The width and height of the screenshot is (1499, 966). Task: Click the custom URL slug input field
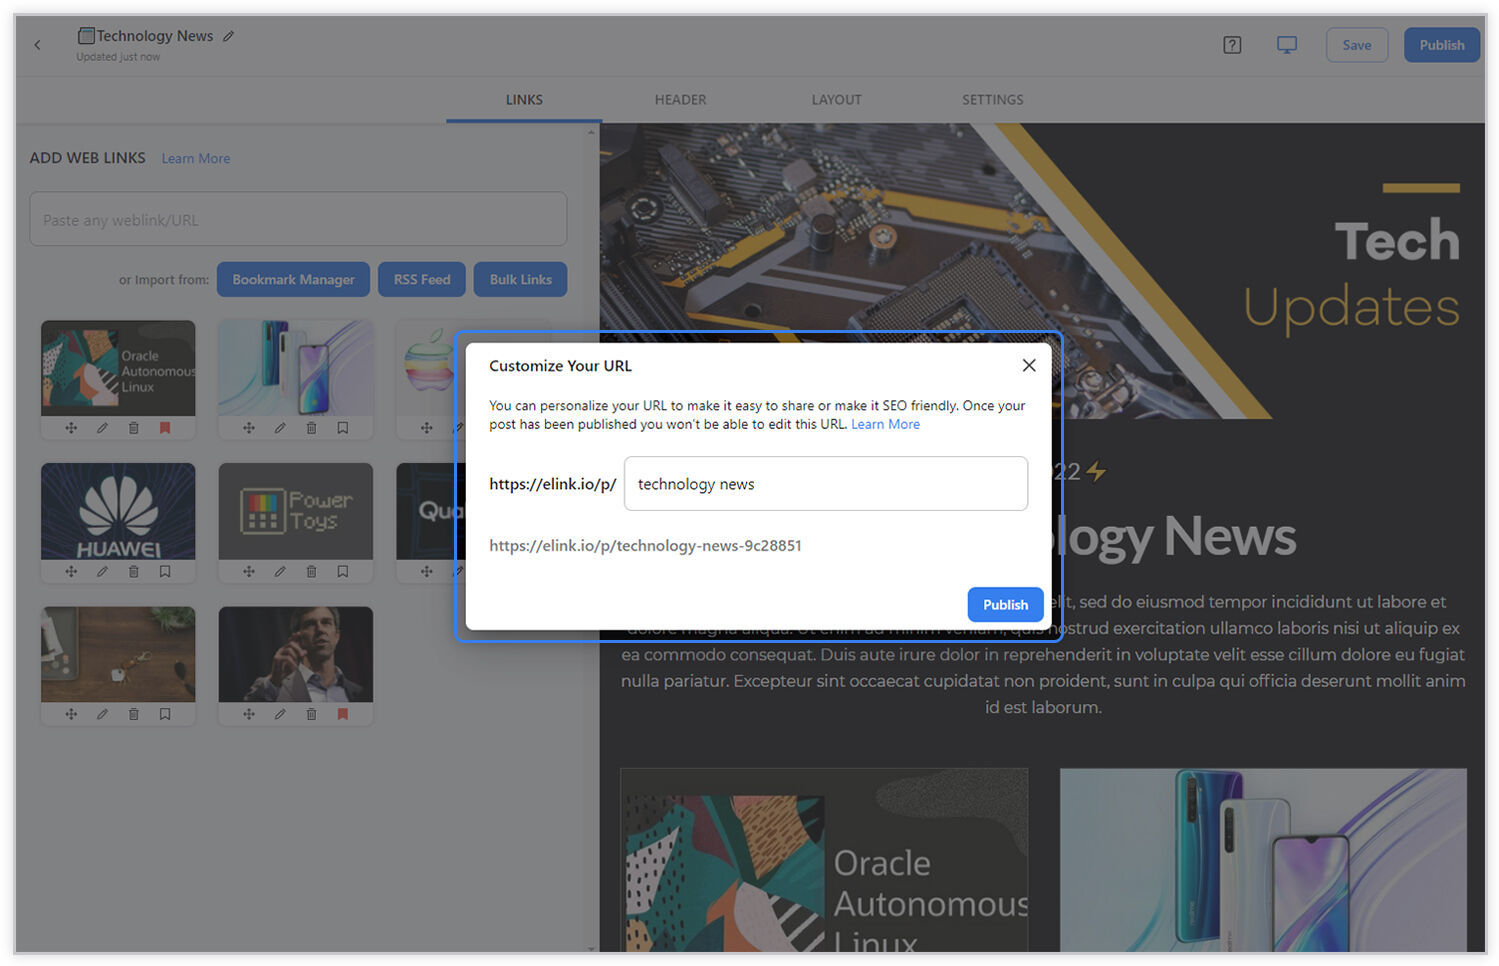point(825,484)
